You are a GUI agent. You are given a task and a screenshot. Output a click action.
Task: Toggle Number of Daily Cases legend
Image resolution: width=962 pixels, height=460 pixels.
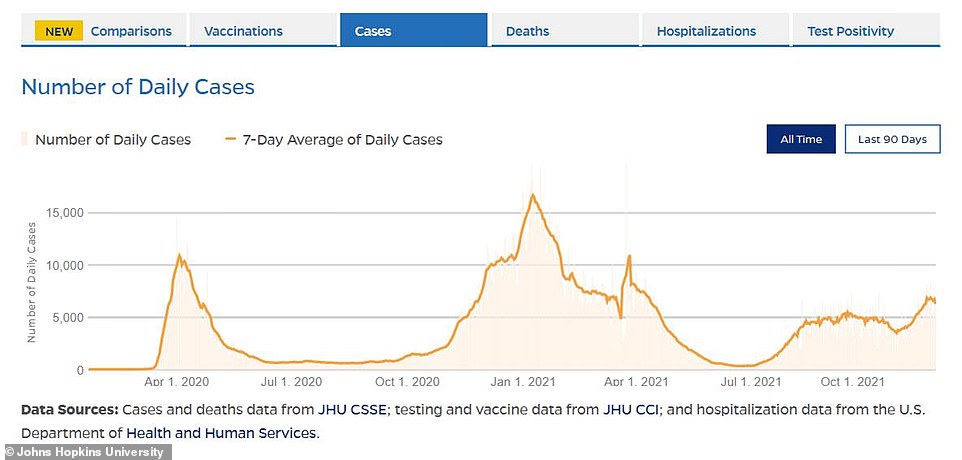point(112,139)
